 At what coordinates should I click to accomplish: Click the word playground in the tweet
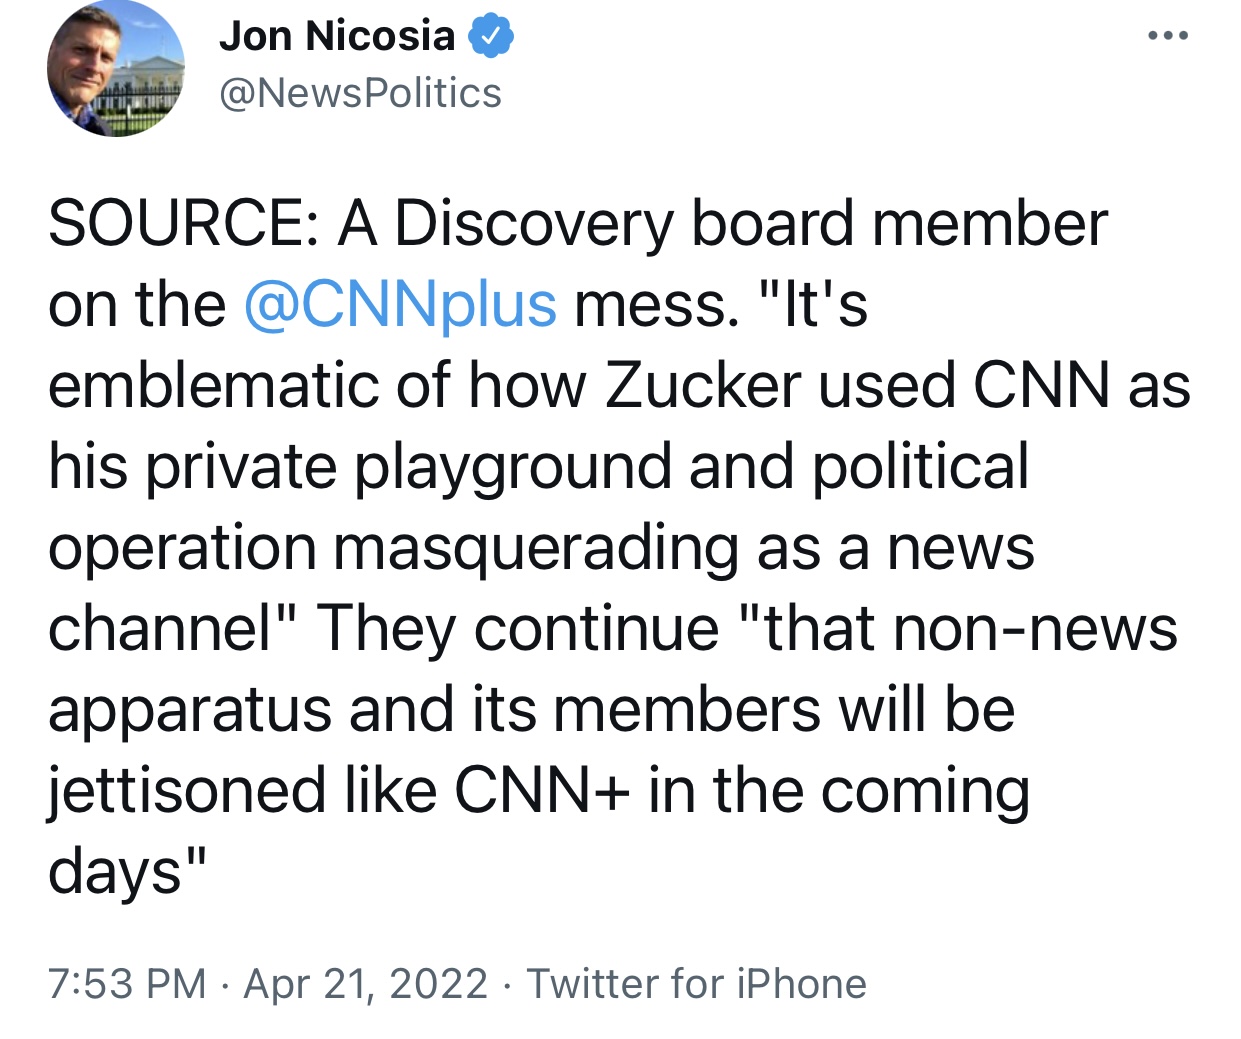(514, 467)
